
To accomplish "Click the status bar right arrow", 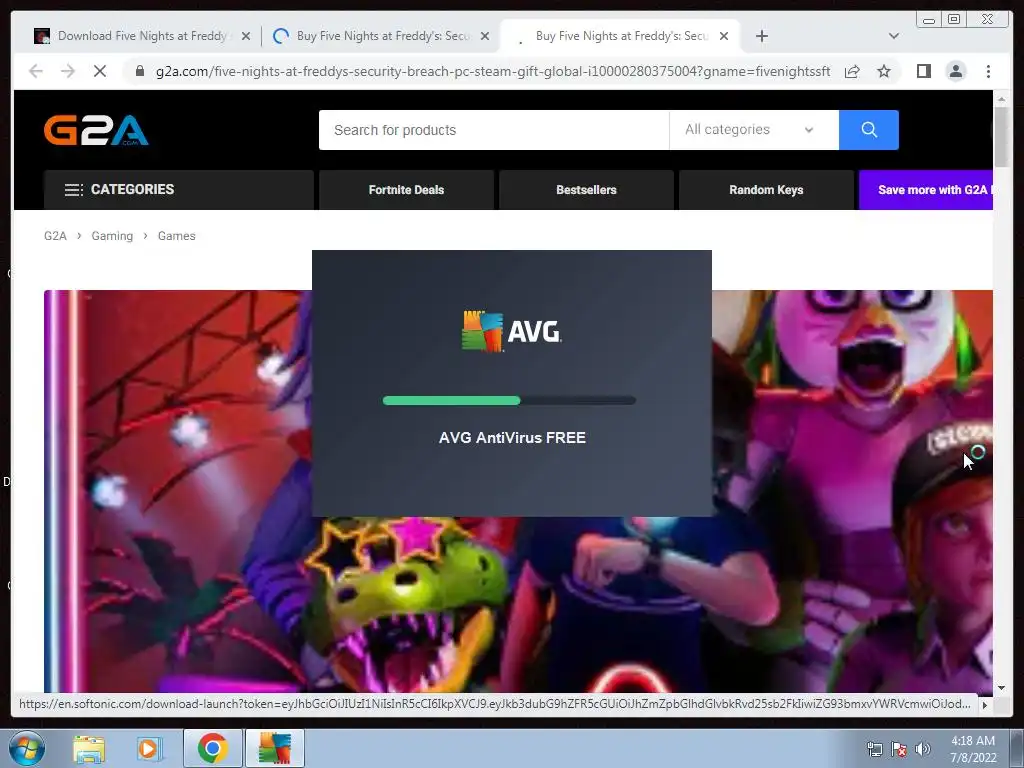I will click(985, 705).
